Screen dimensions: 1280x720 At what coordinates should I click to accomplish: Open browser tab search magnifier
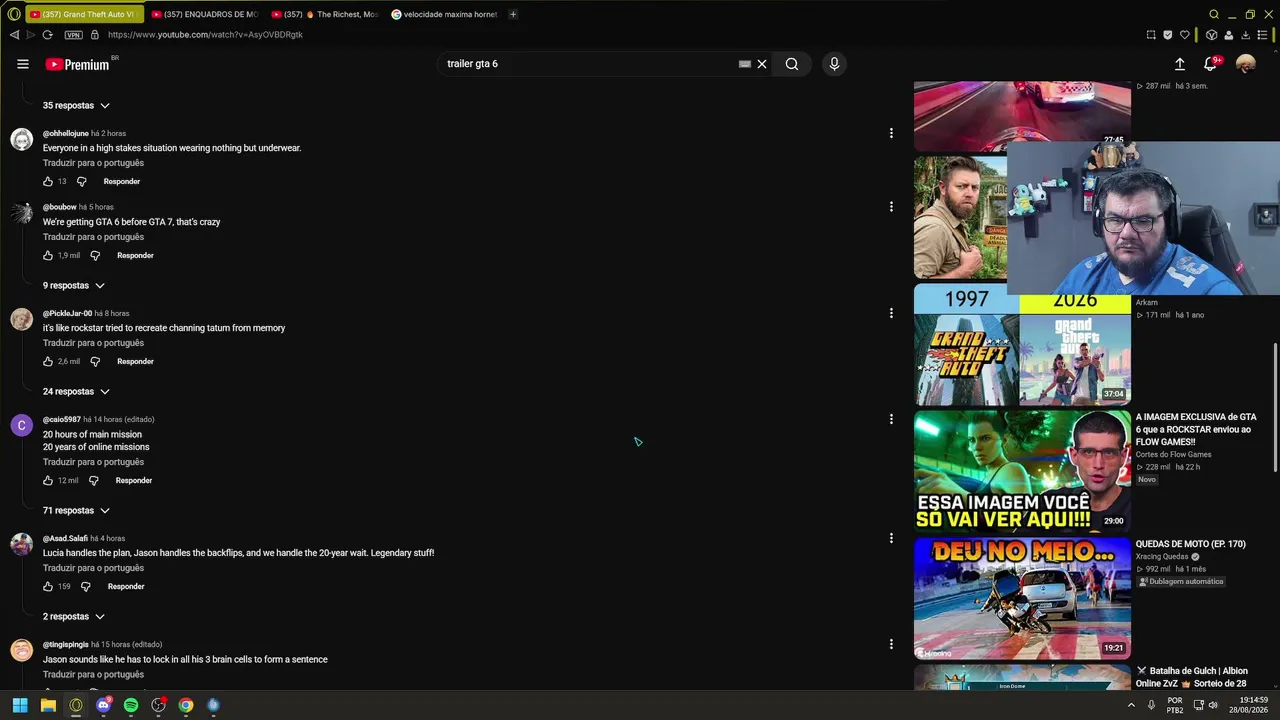[x=1214, y=14]
